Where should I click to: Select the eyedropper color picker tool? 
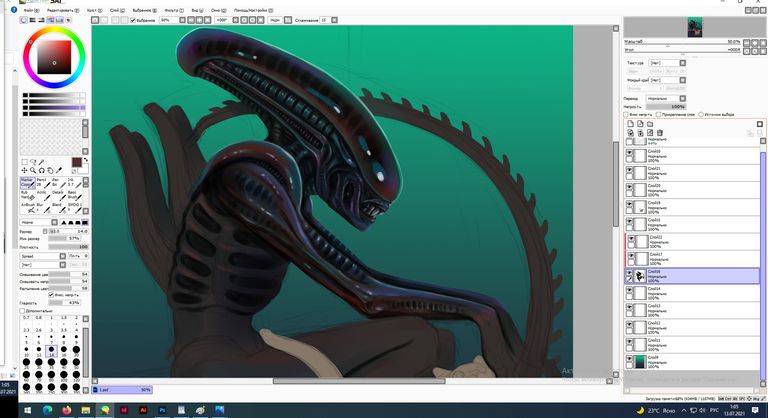click(59, 170)
